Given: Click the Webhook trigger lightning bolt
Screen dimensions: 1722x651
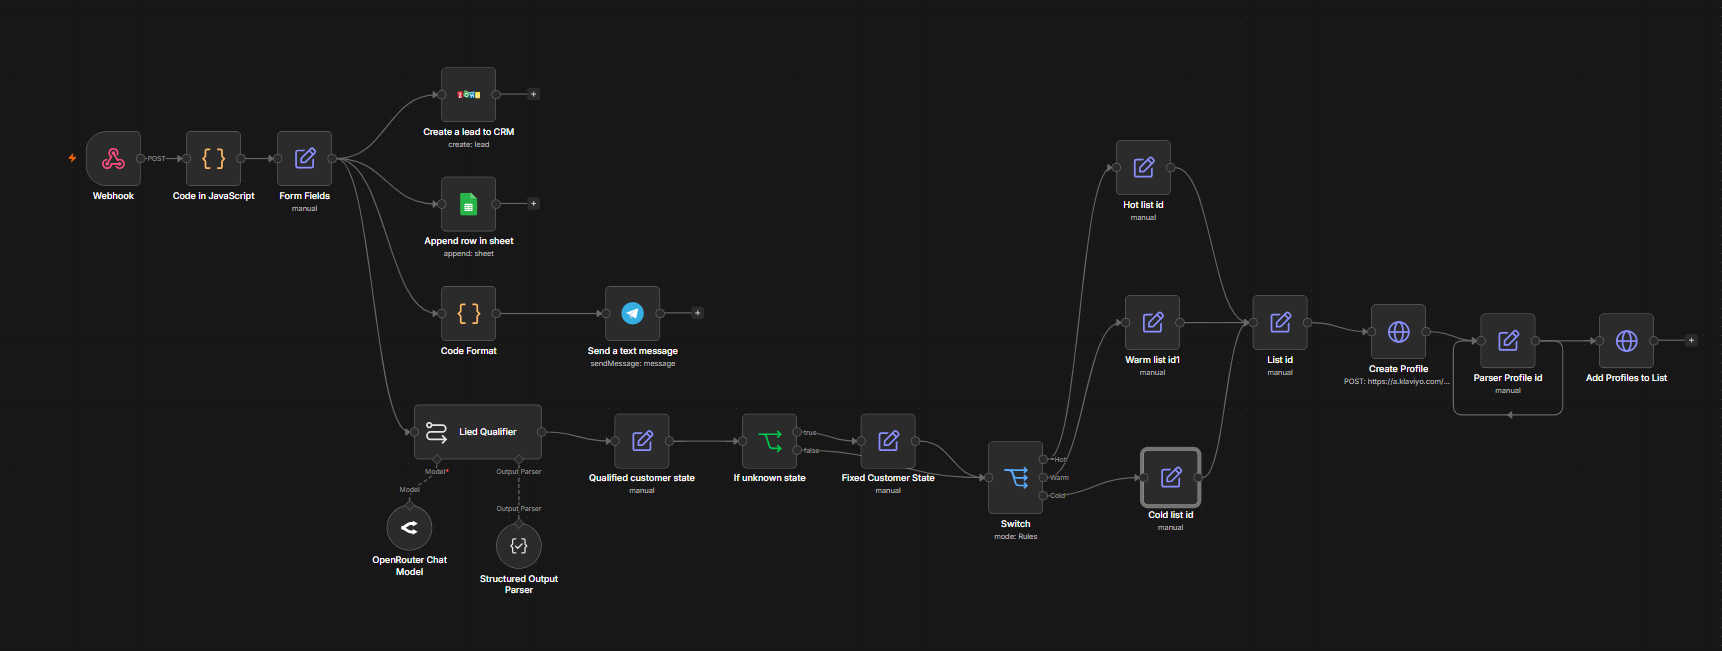Looking at the screenshot, I should tap(72, 158).
